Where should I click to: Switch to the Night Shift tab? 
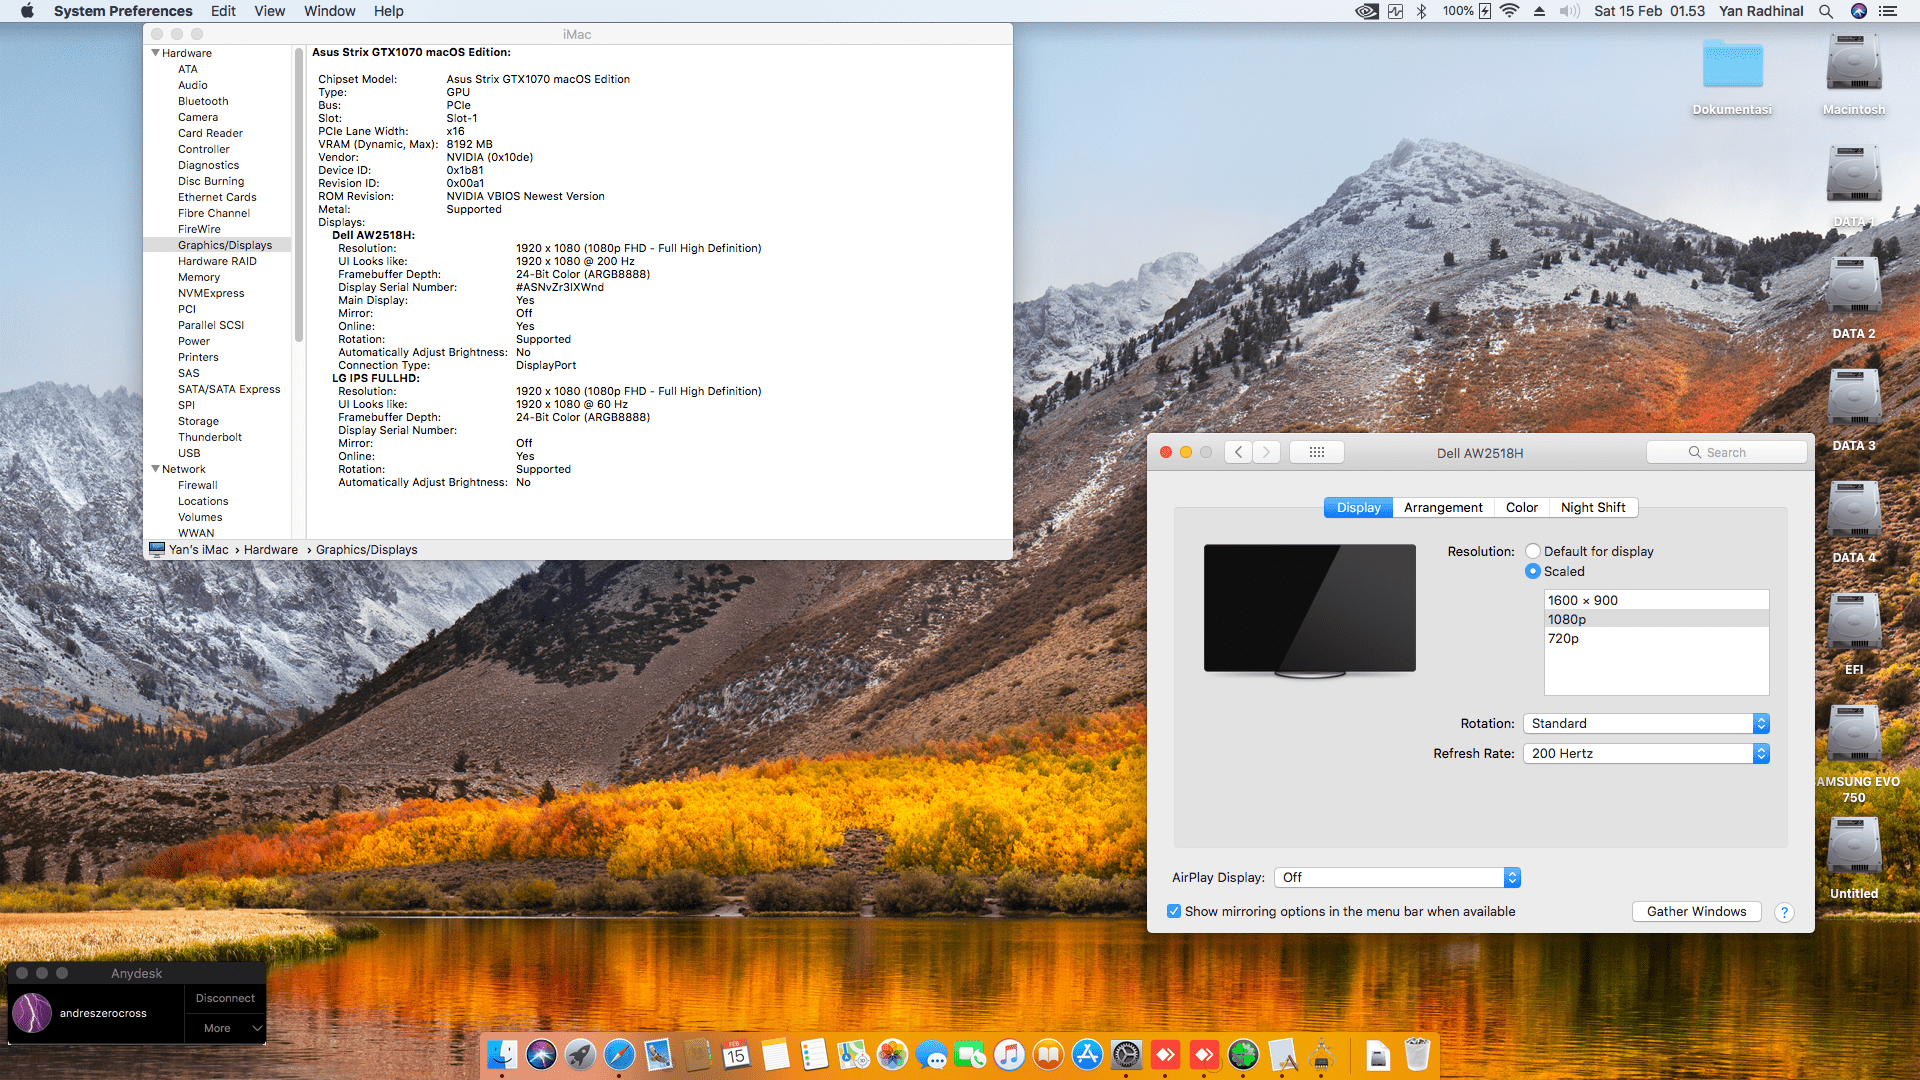coord(1592,507)
